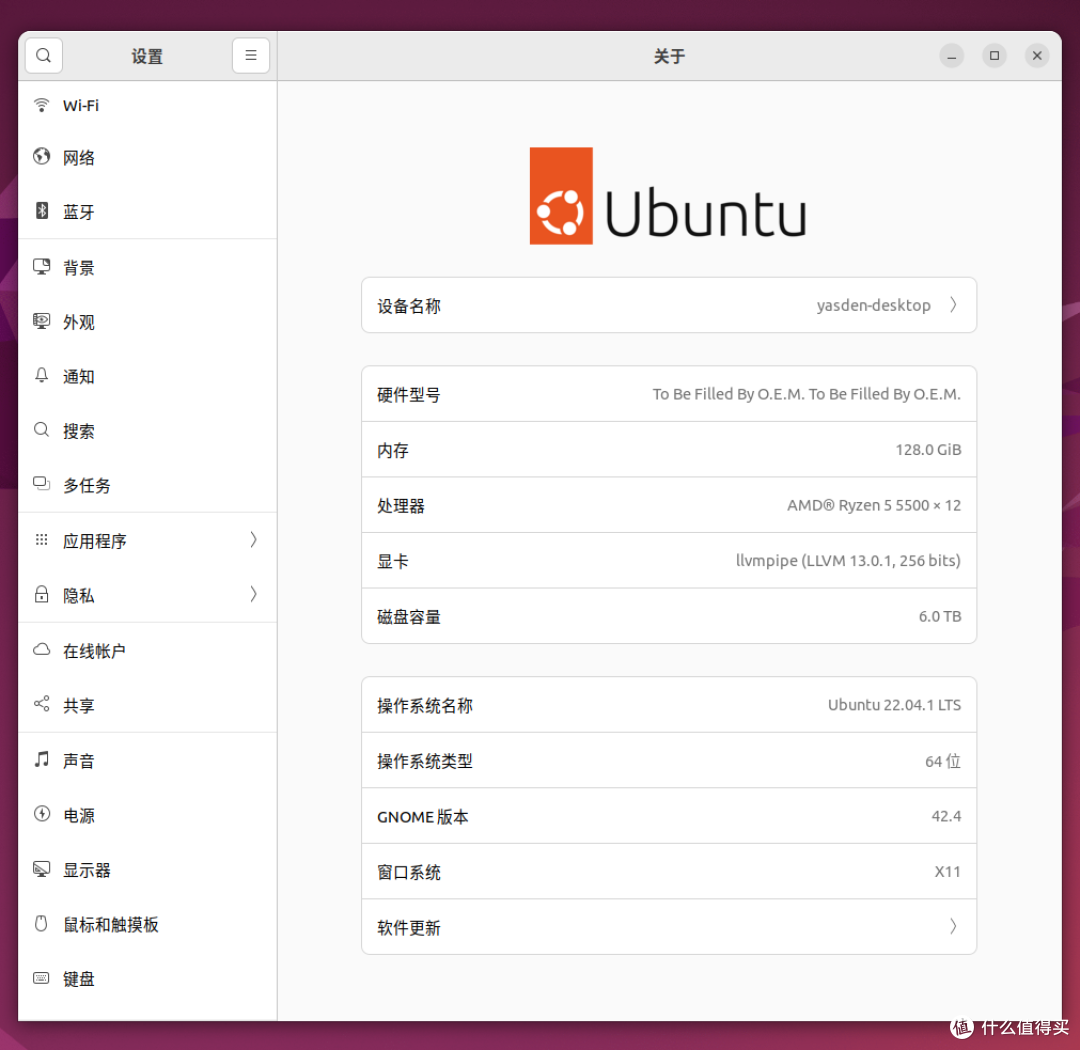Open the 键盘 keyboard icon entry

(42, 978)
